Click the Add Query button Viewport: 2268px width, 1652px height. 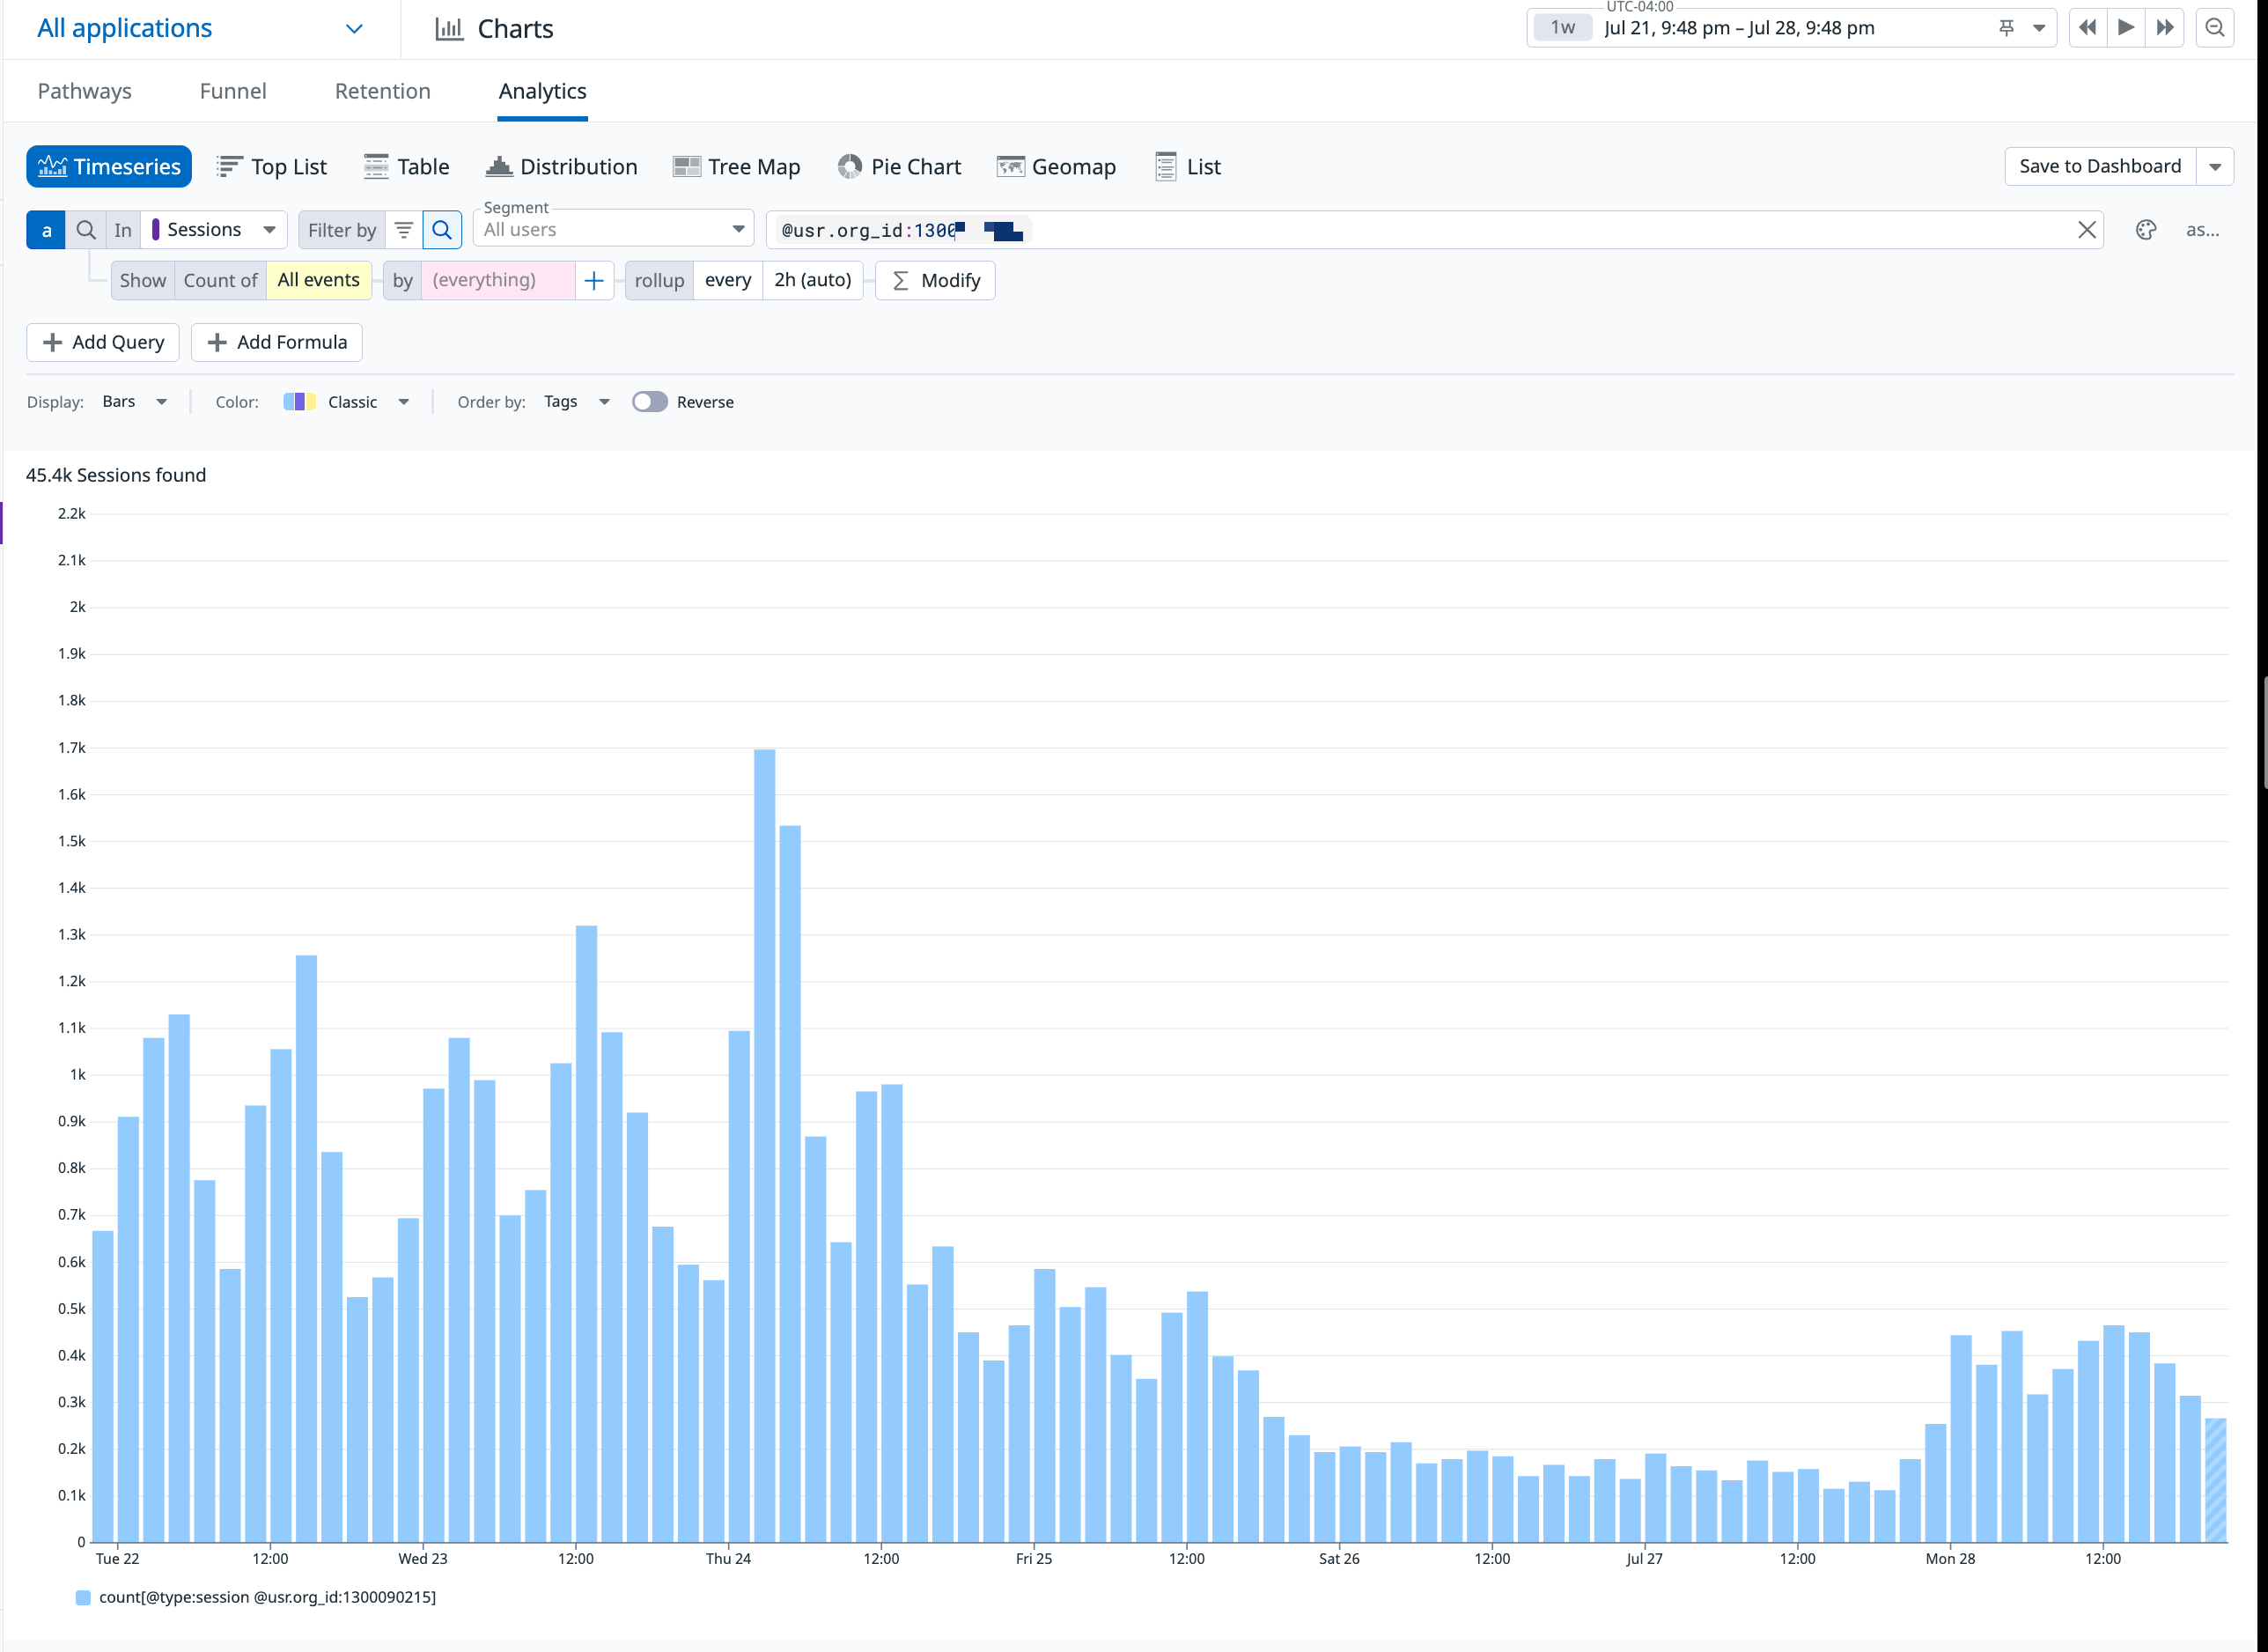click(x=103, y=343)
